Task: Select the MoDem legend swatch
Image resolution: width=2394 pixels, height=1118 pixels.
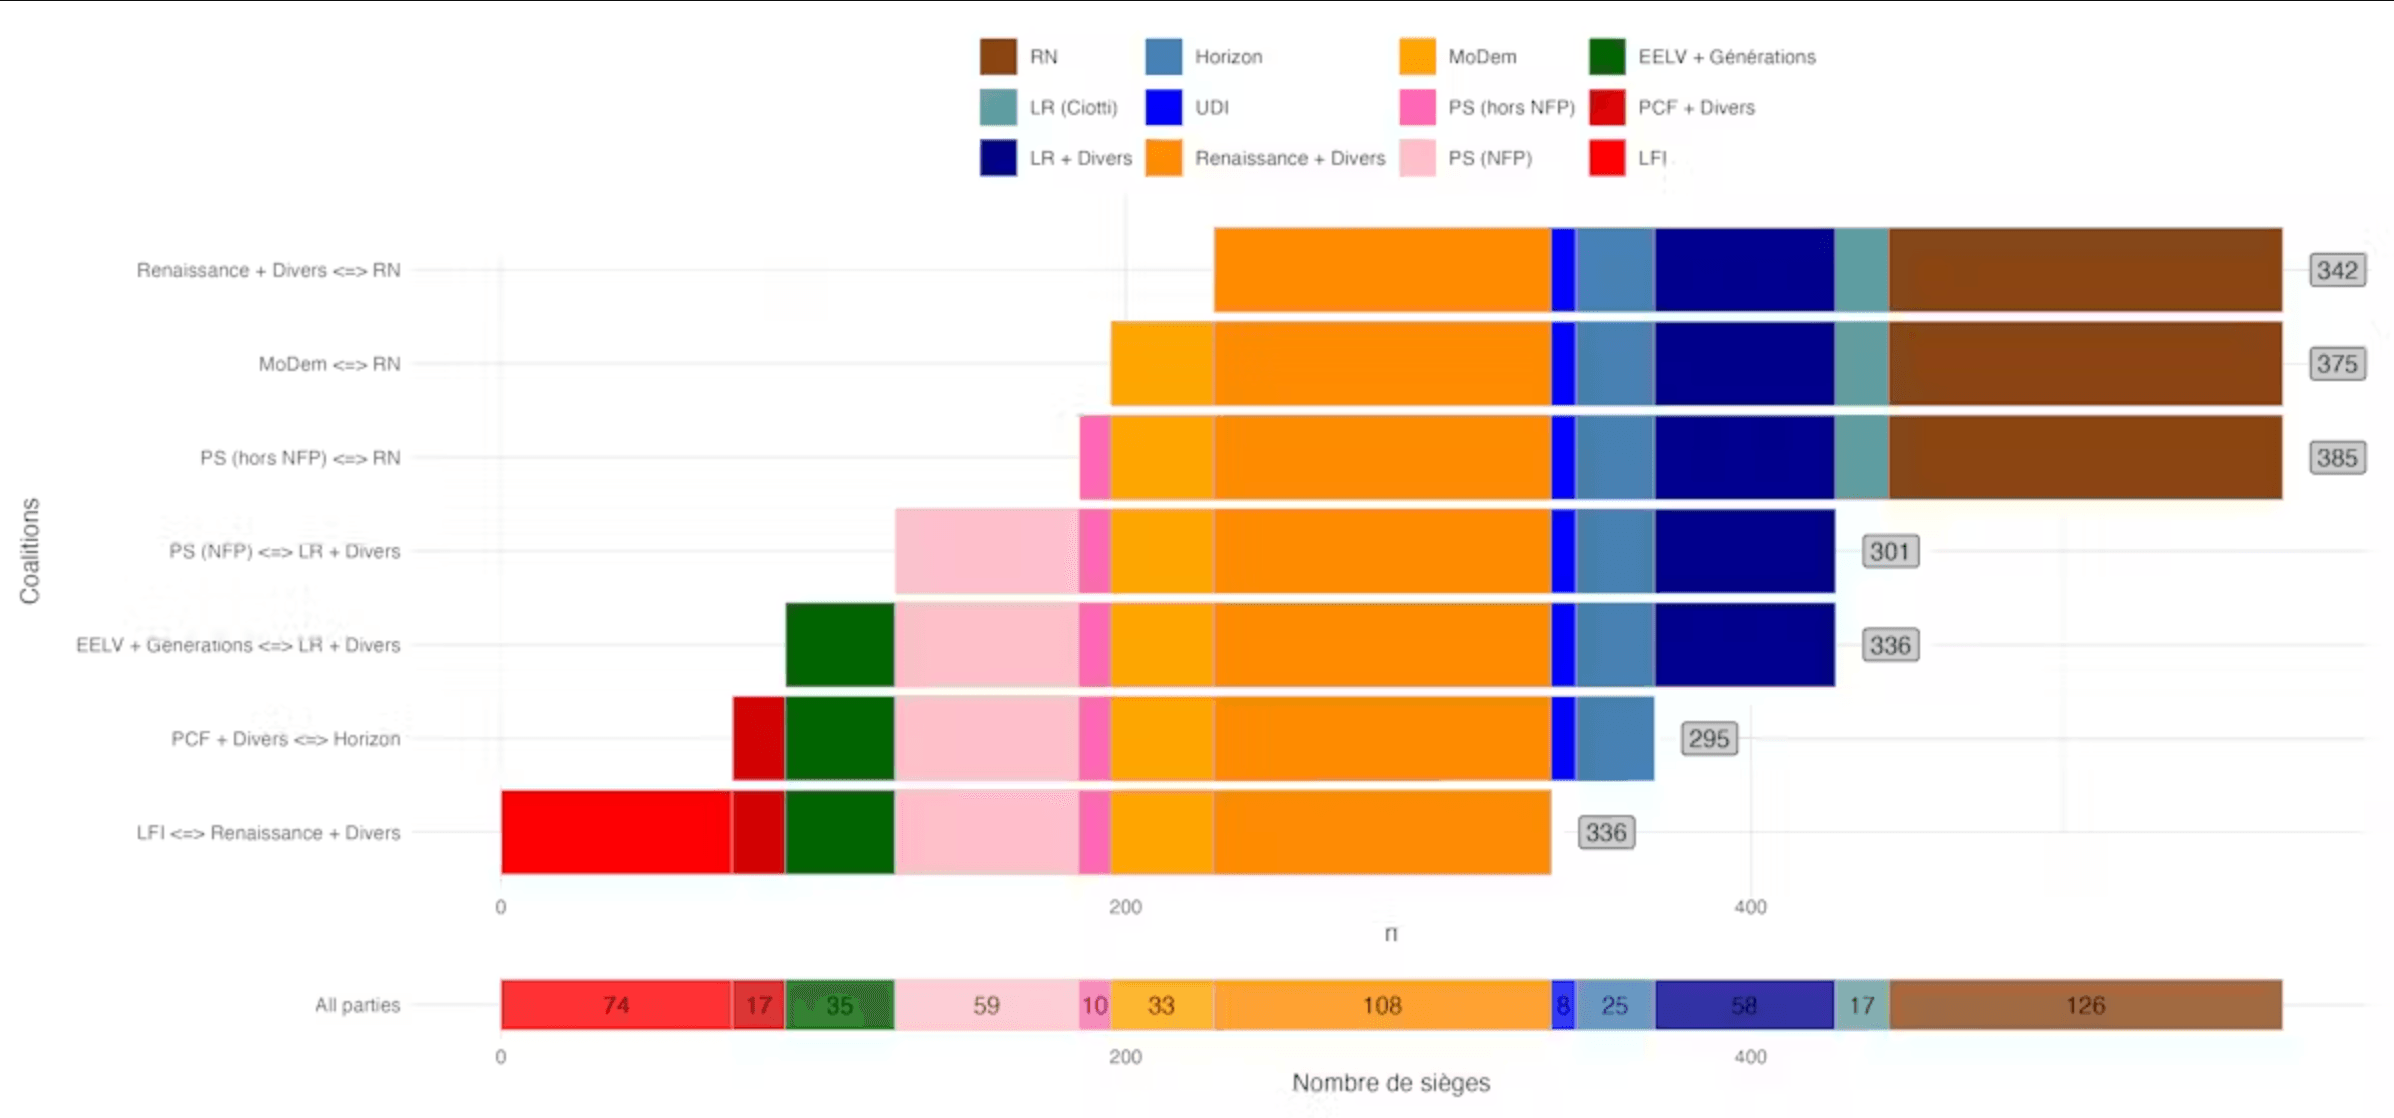Action: pyautogui.click(x=1417, y=57)
